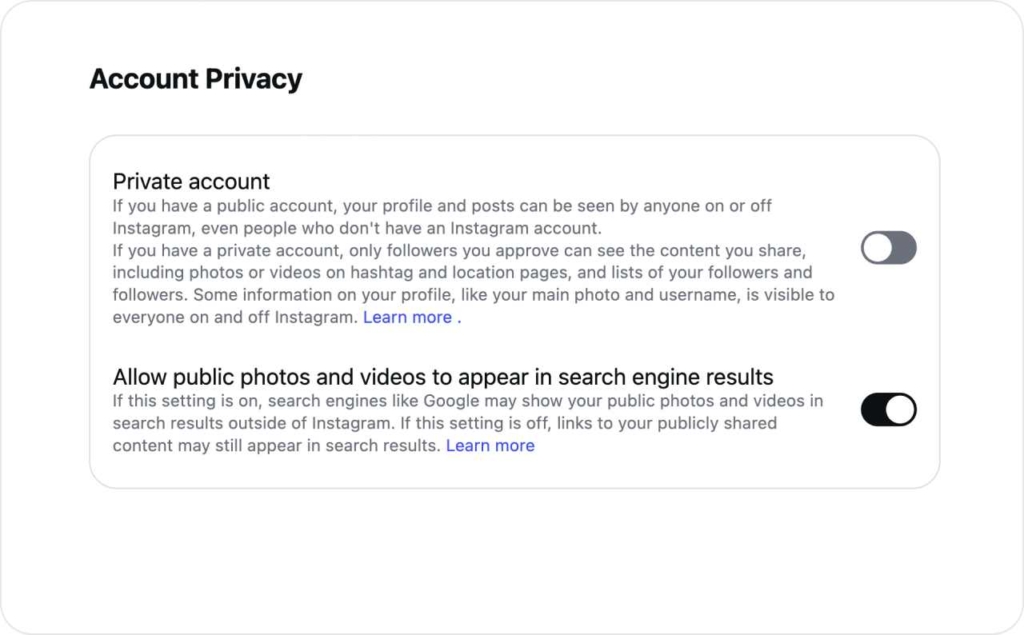Click the blue Learn more link in first section

410,317
